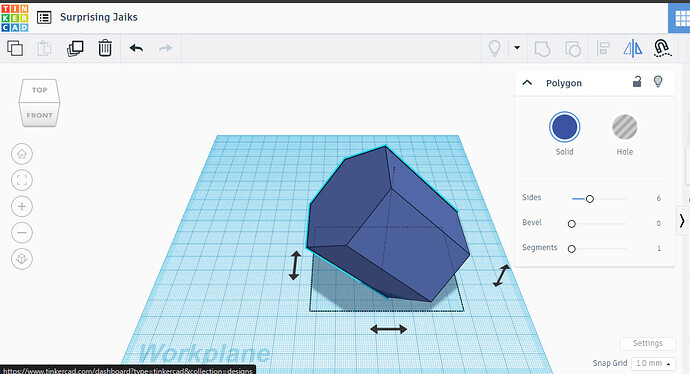Click the Sides slider handle

(590, 199)
